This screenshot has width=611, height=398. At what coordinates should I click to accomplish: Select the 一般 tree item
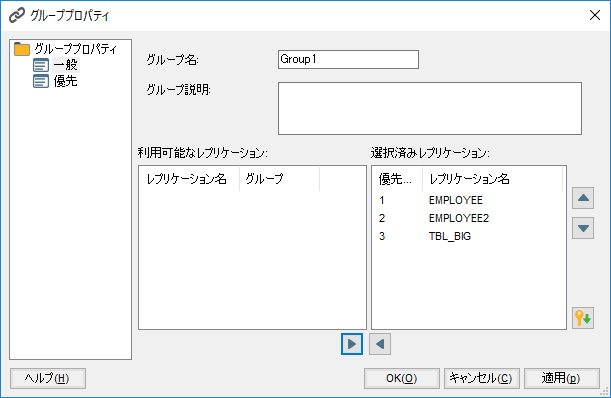click(65, 65)
